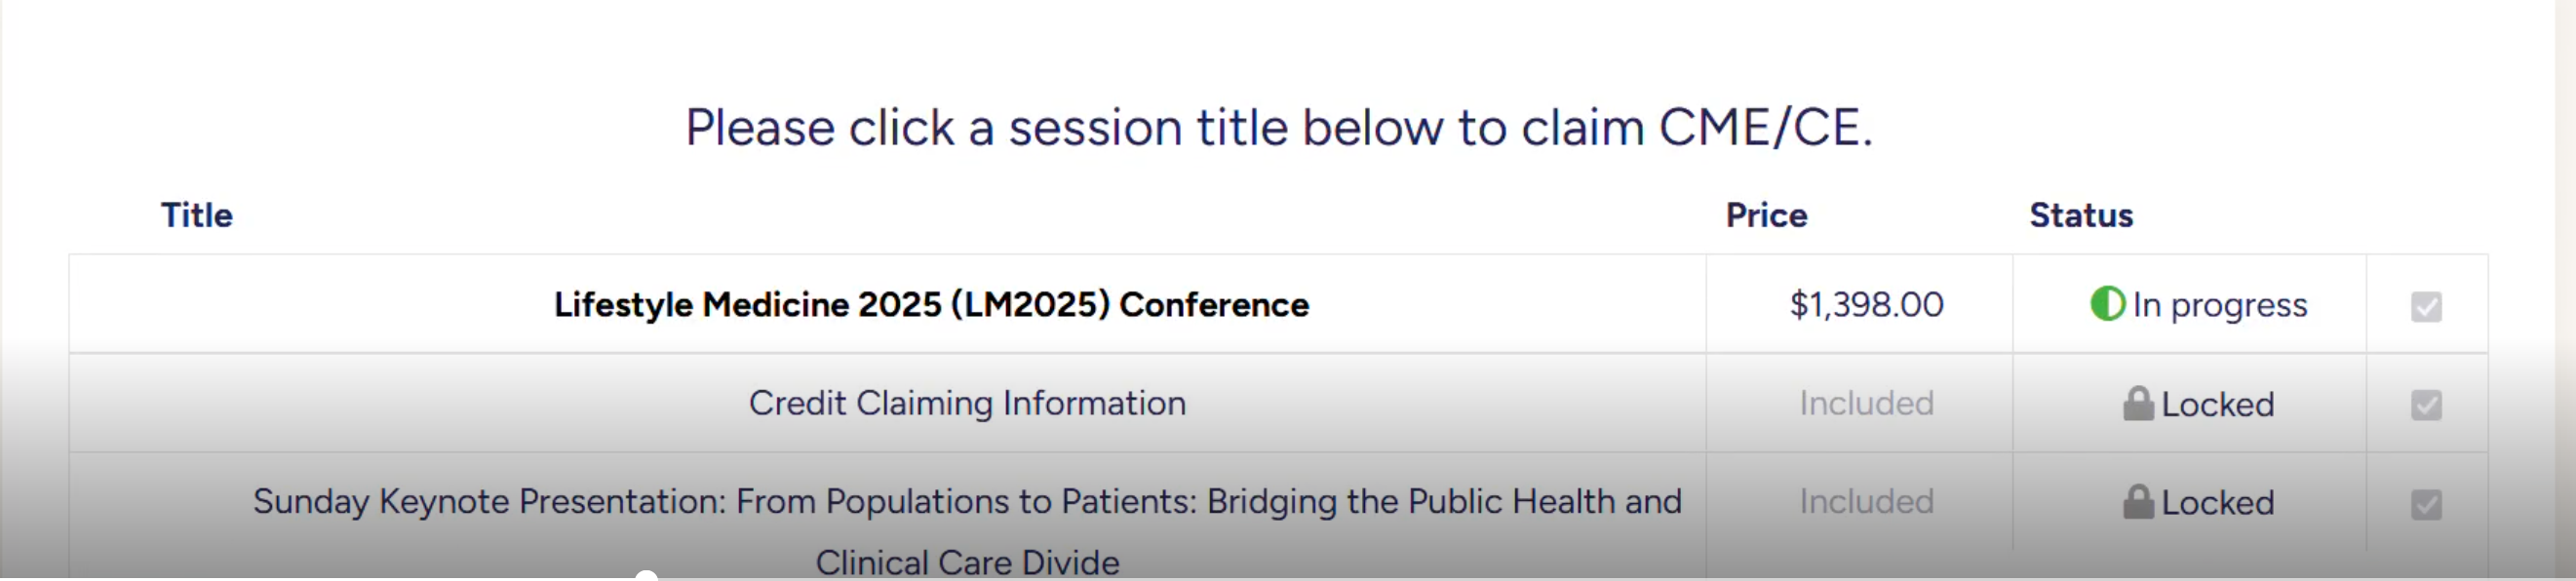Open the Sunday Keynote Presentation session title
This screenshot has width=2576, height=581.
pos(967,502)
